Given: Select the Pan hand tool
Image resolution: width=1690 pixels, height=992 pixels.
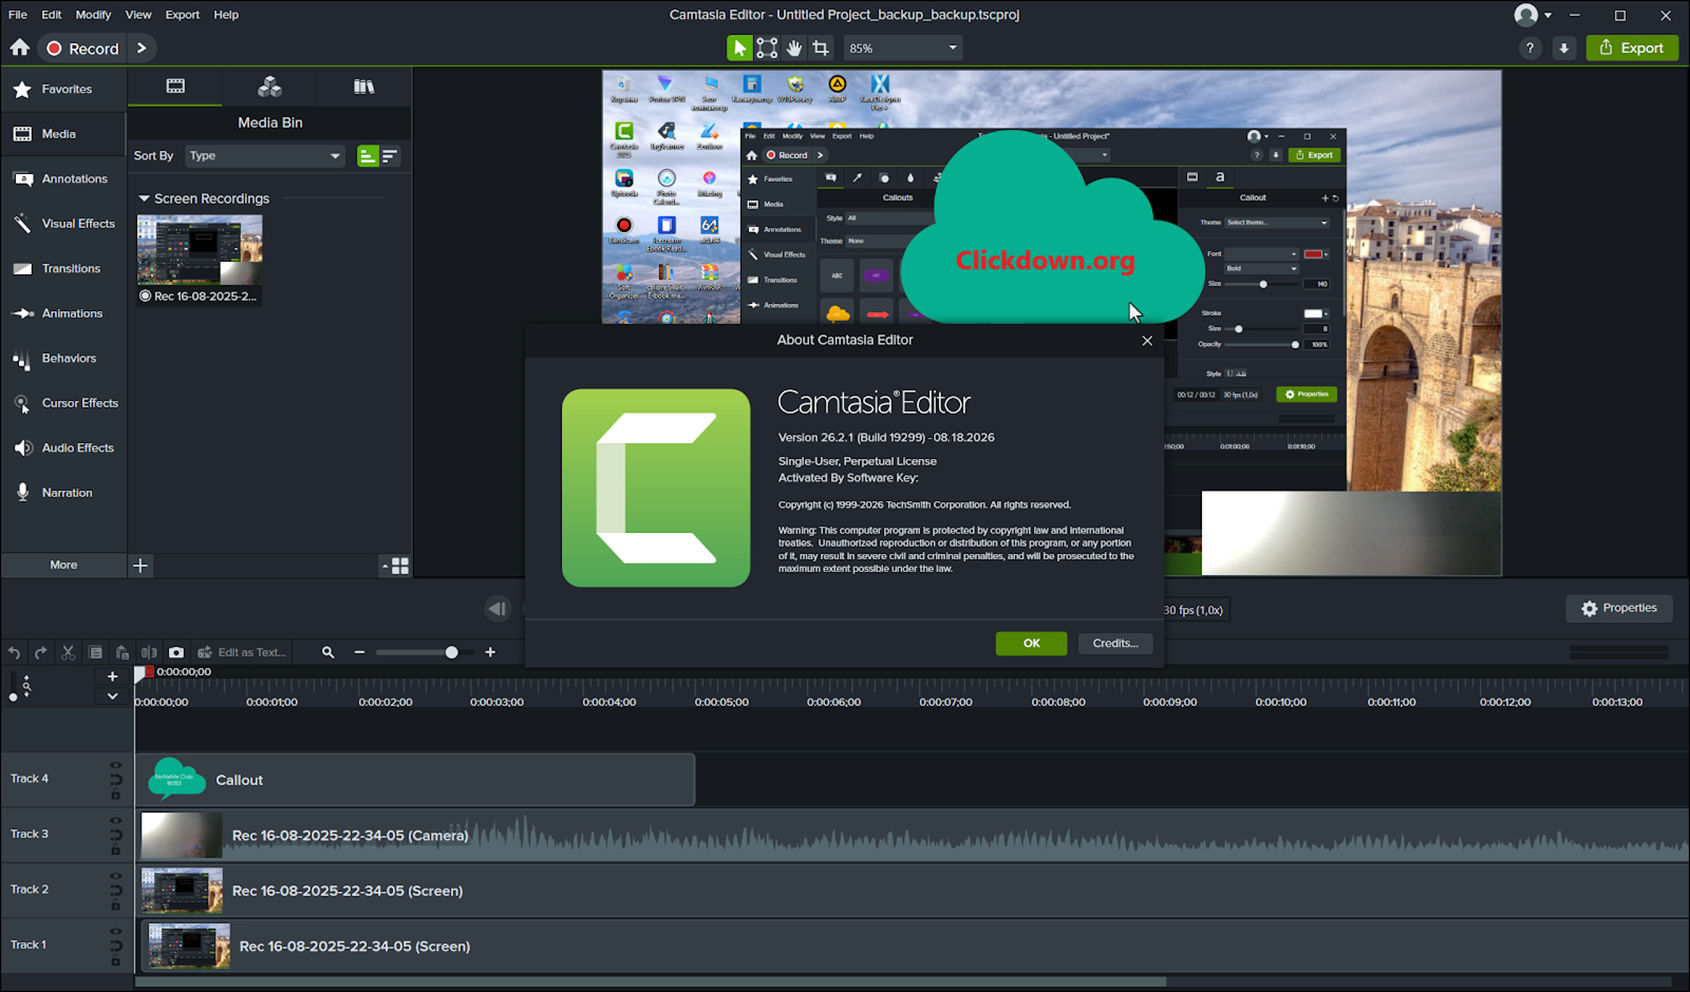Looking at the screenshot, I should coord(794,48).
